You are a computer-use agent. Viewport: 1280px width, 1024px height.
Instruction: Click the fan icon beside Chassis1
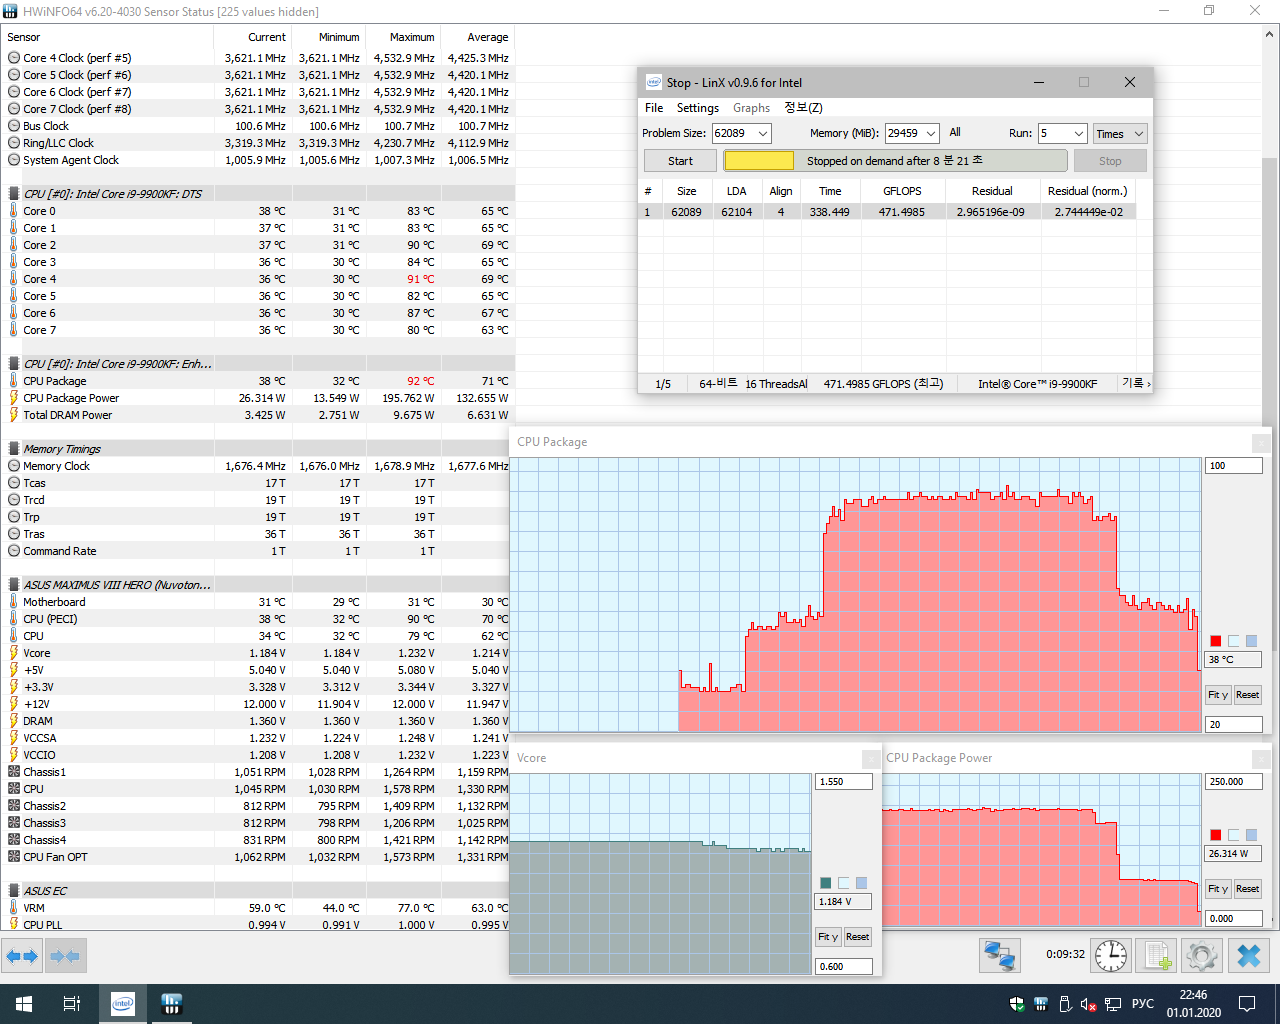point(14,772)
